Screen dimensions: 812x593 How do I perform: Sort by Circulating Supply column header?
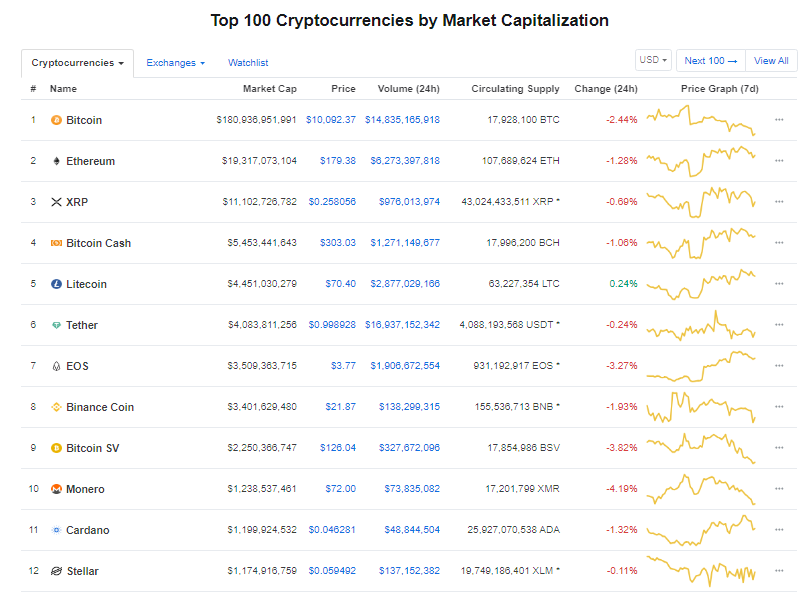coord(515,89)
